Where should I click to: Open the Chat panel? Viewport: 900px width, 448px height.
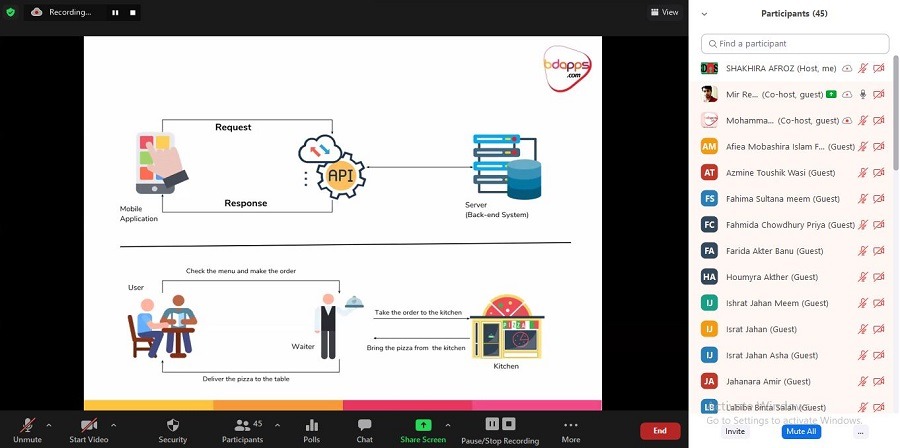tap(364, 430)
